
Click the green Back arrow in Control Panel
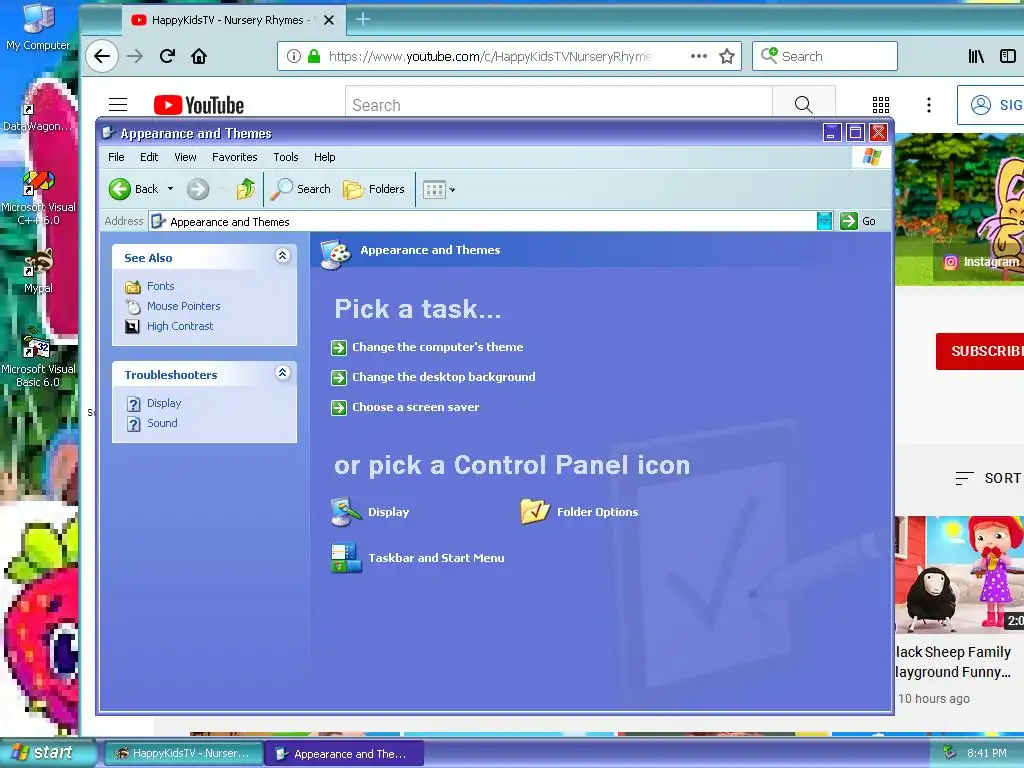(x=120, y=189)
